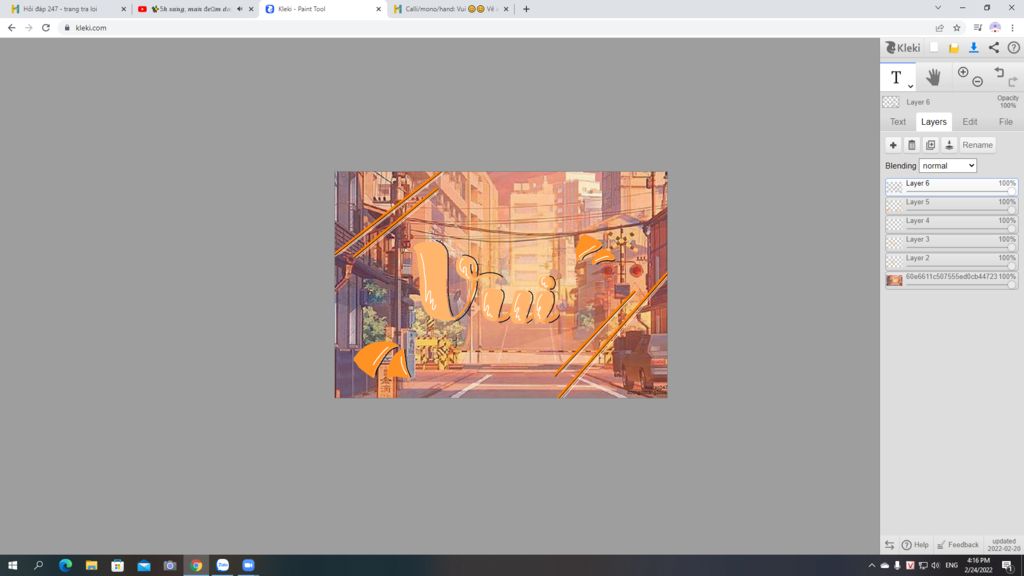Select the Text tool
The image size is (1024, 576).
coord(895,77)
